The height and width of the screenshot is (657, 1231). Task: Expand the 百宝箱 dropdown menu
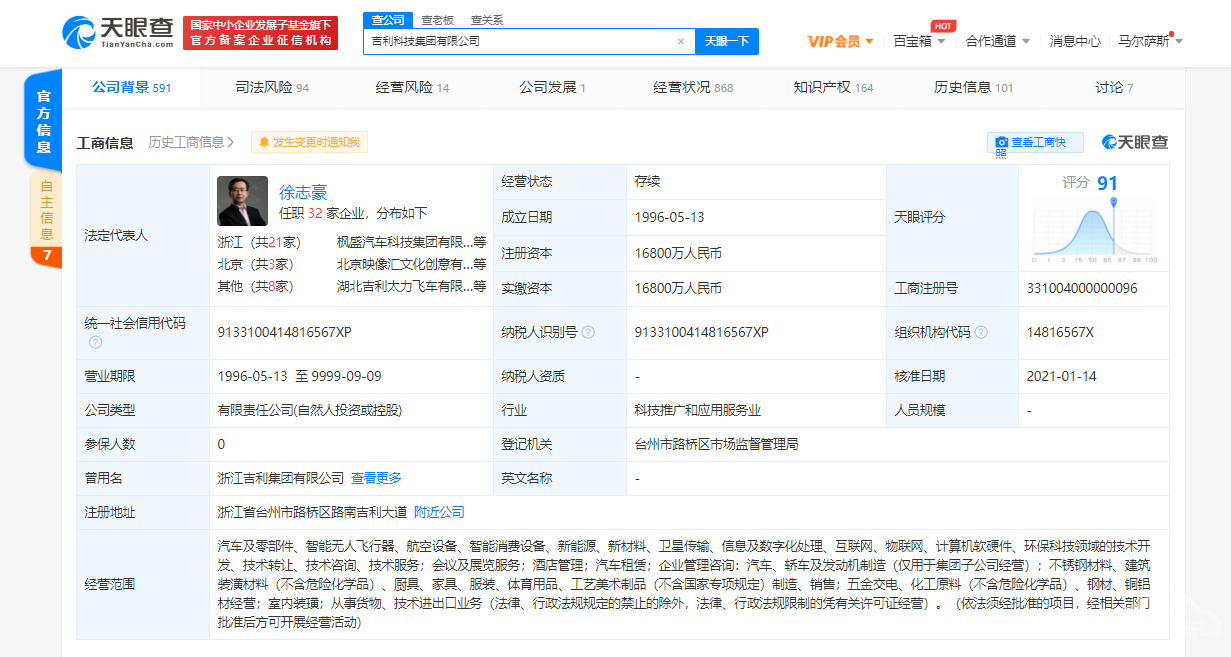(x=918, y=41)
